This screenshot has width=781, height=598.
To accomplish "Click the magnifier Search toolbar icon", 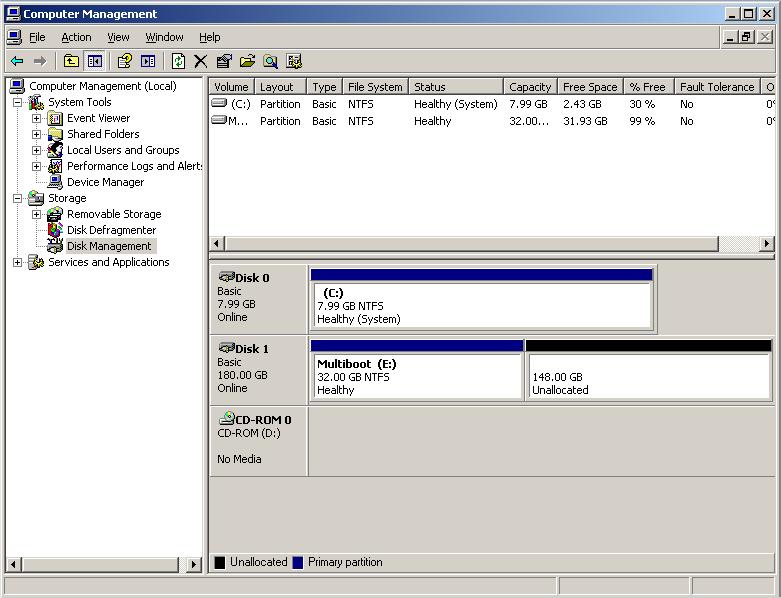I will (270, 61).
